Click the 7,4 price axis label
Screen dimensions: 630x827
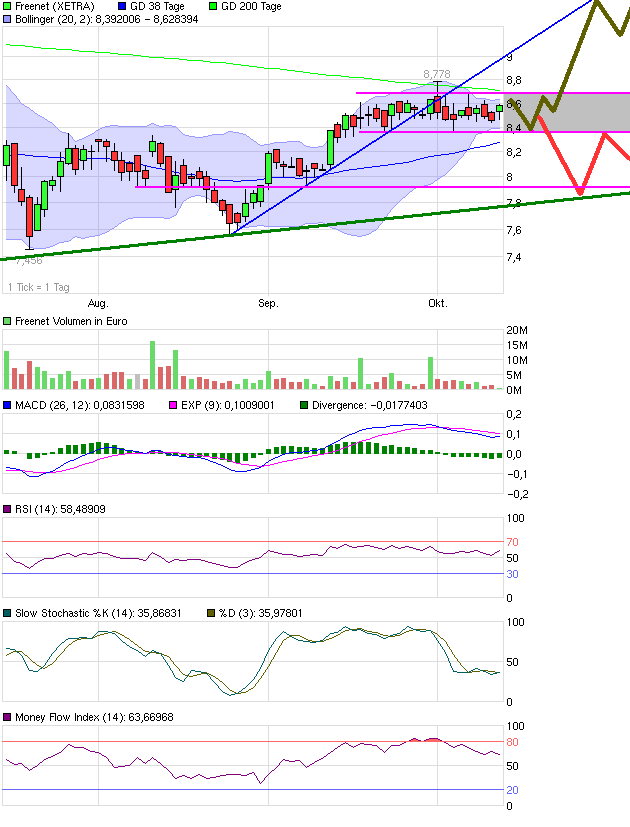[x=513, y=257]
